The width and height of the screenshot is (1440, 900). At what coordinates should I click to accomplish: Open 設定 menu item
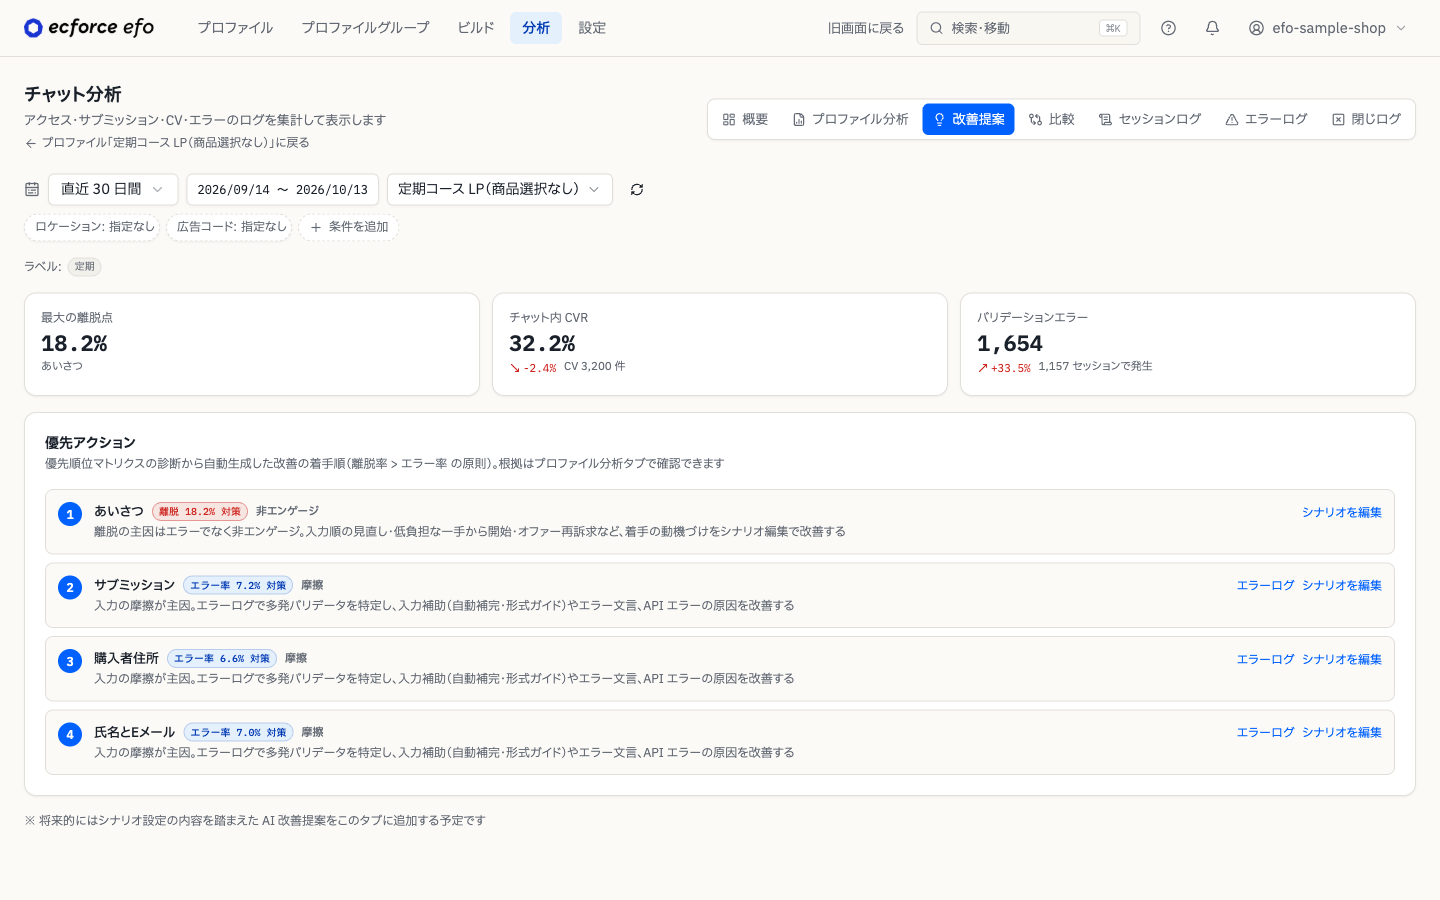click(x=592, y=28)
